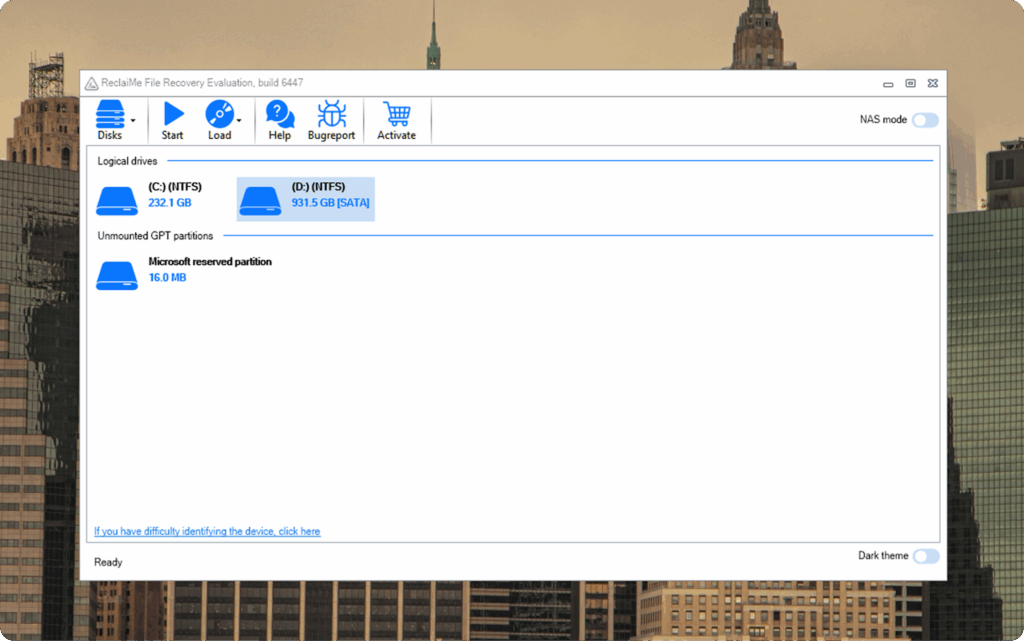Click the 232.1 GB size text

170,203
